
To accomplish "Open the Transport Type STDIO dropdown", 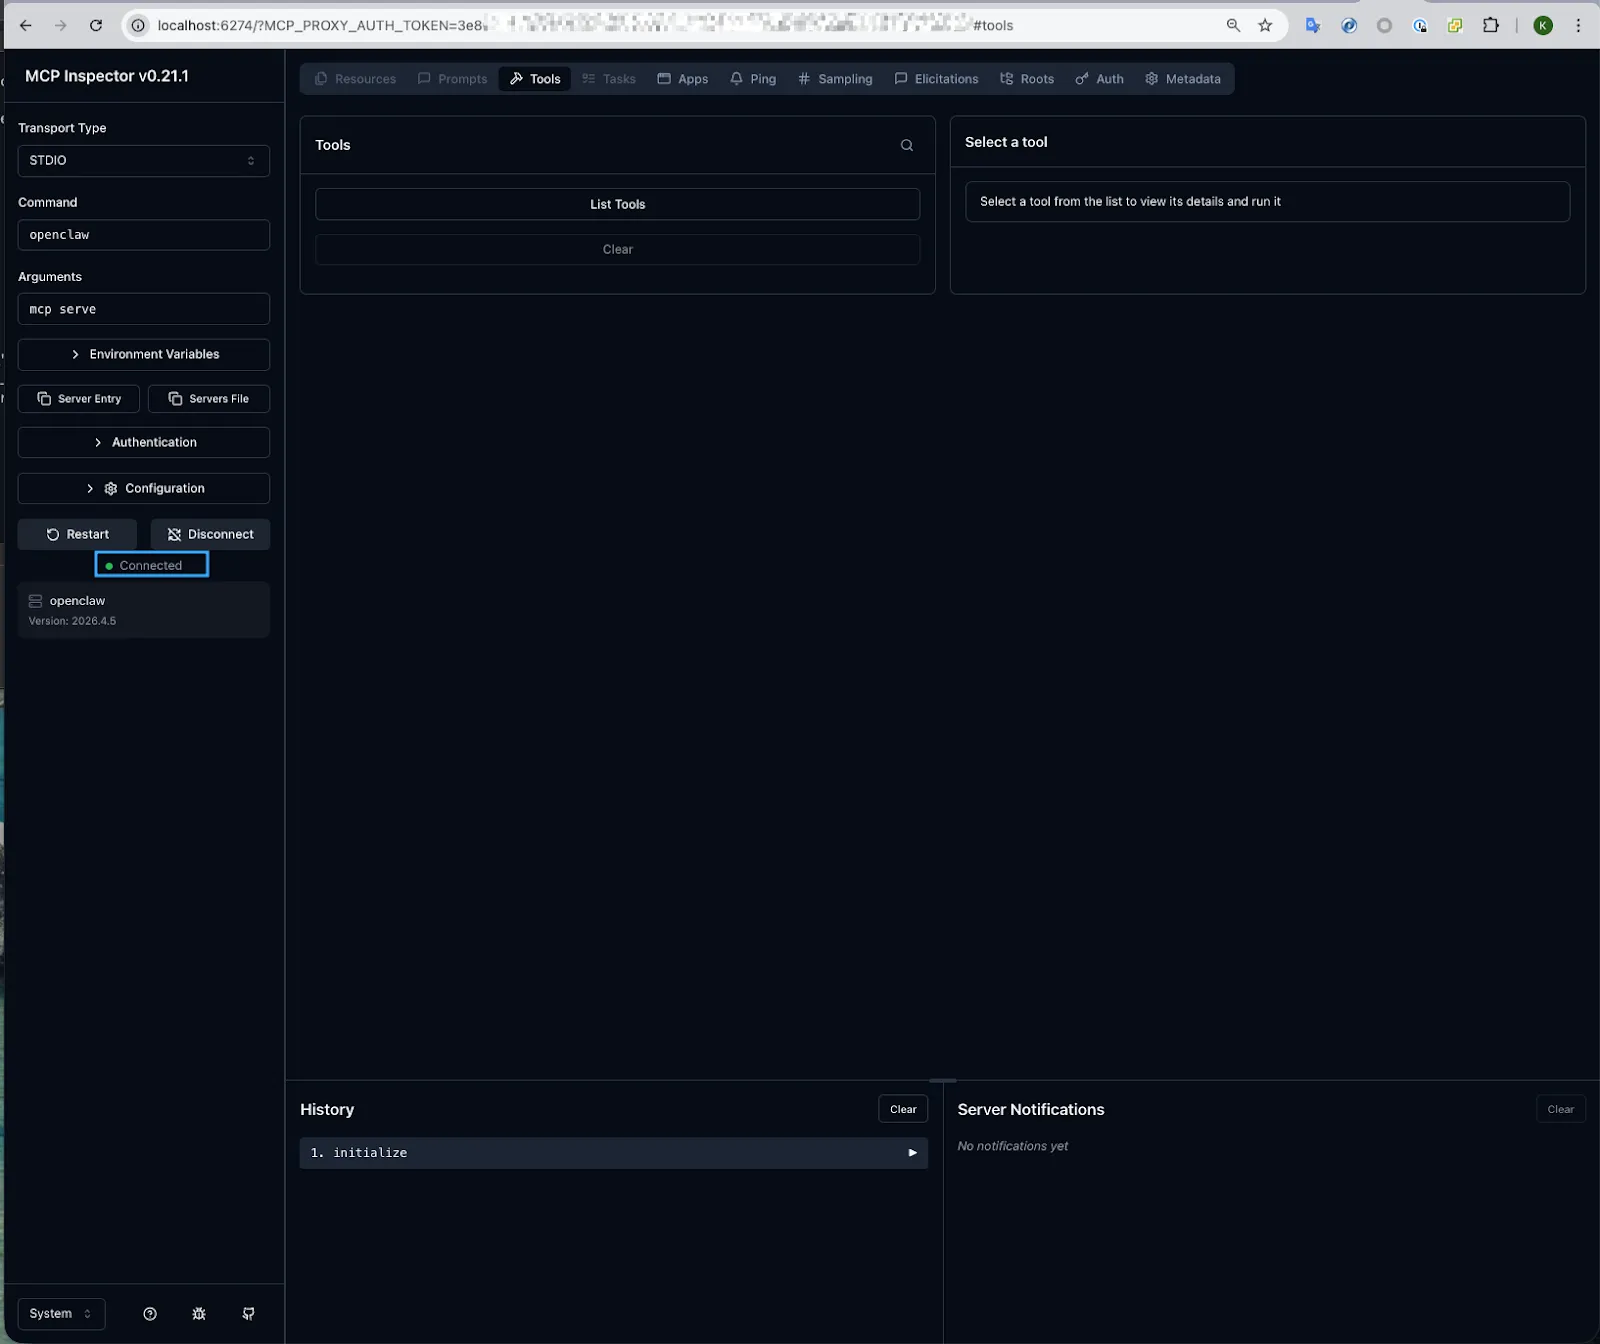I will coord(144,160).
